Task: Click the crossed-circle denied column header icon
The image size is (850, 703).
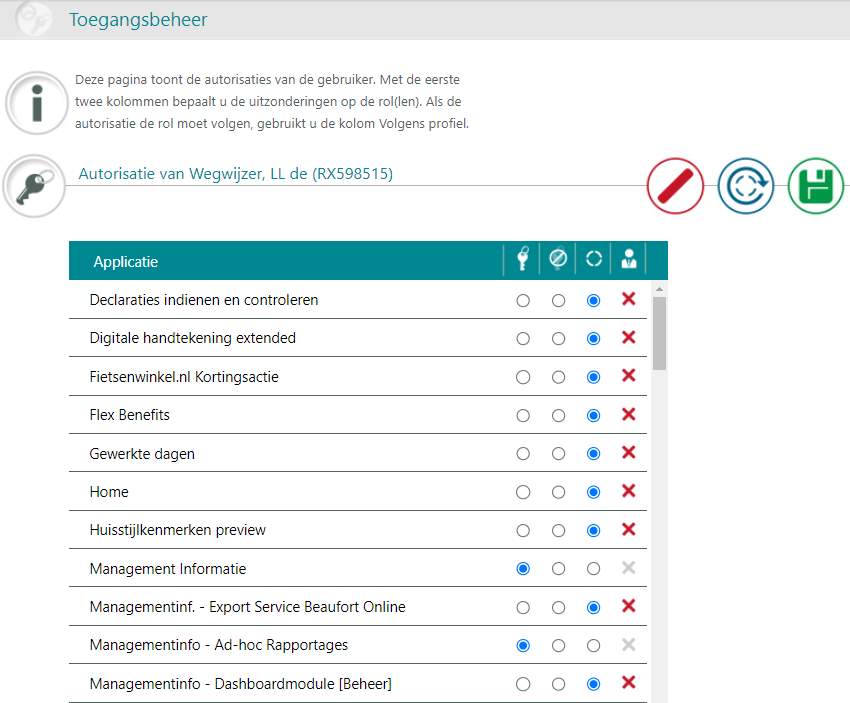Action: pos(558,259)
